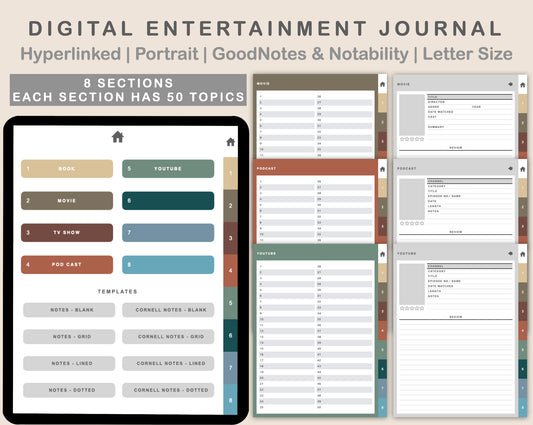Select tablet side tab 2
Screen dimensions: 533x425
click(230, 206)
